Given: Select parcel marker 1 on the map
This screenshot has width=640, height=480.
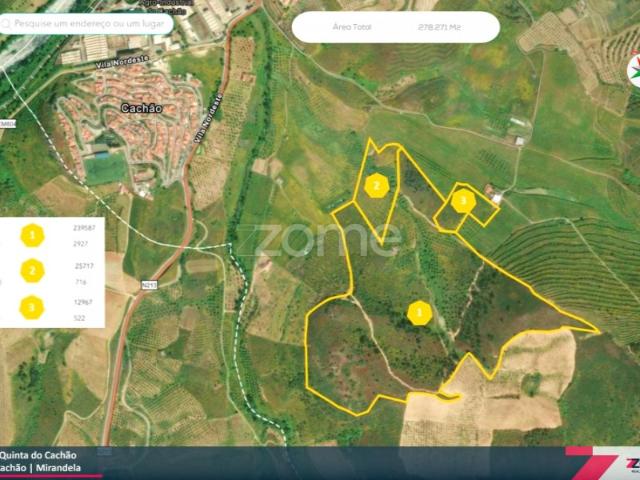Looking at the screenshot, I should [x=419, y=313].
